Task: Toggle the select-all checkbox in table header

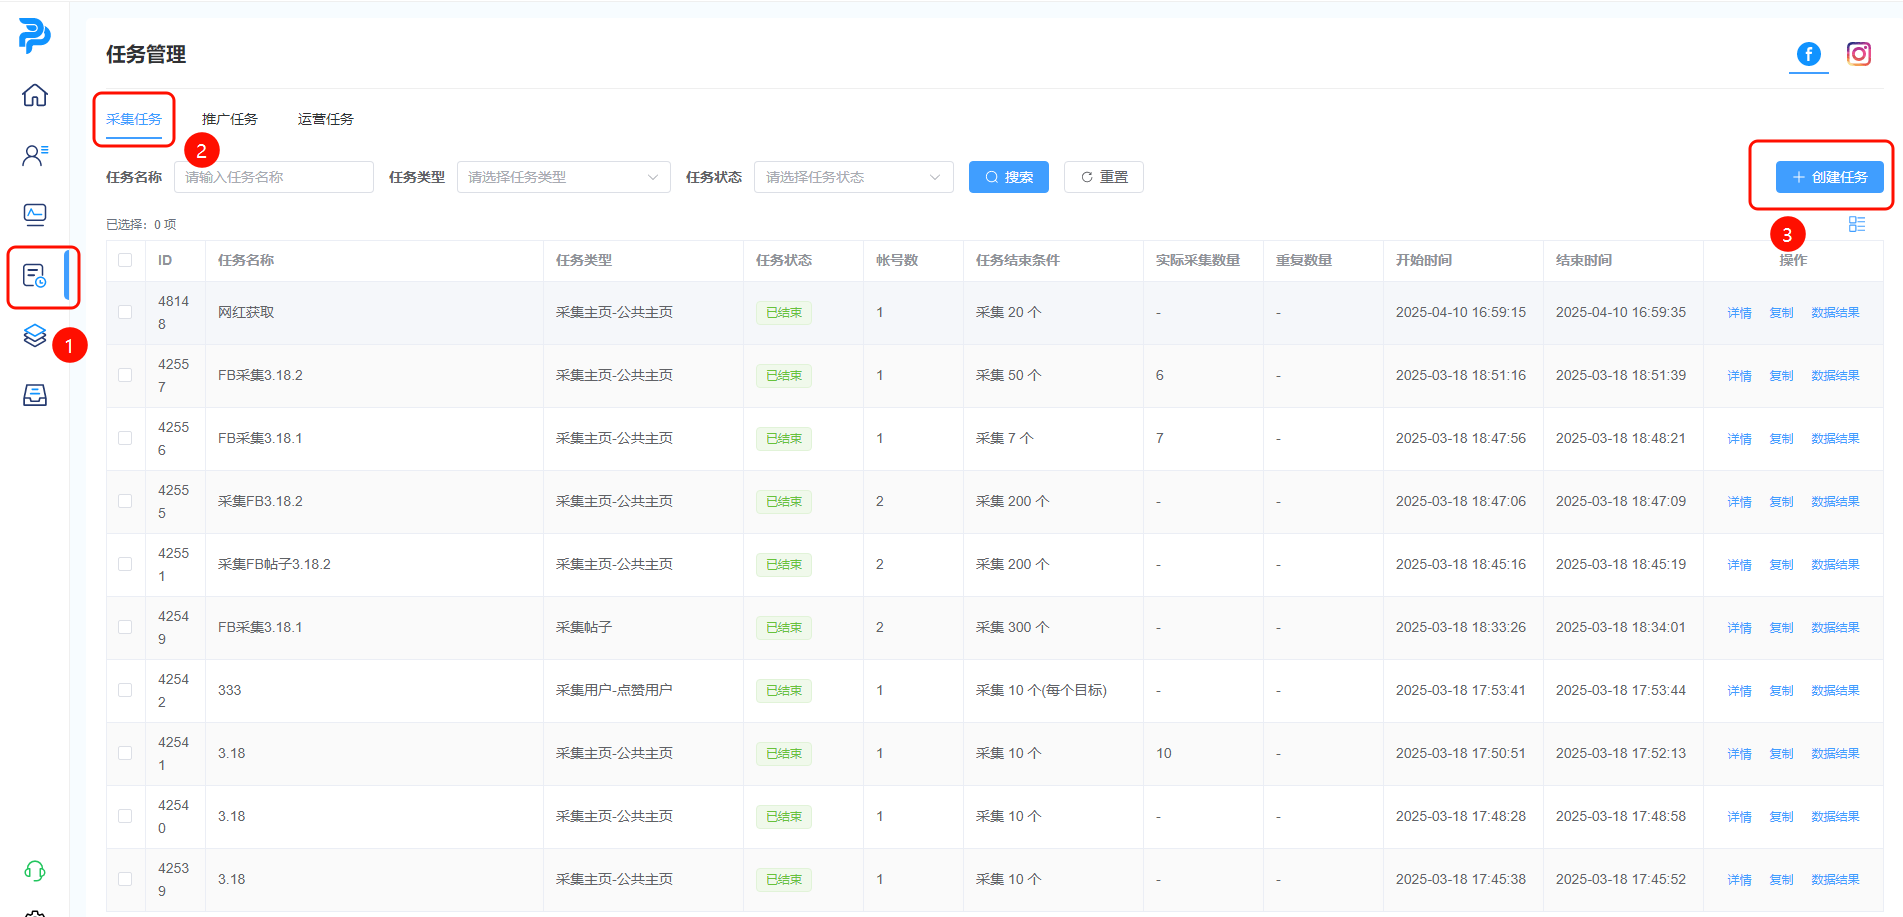Action: (x=125, y=260)
